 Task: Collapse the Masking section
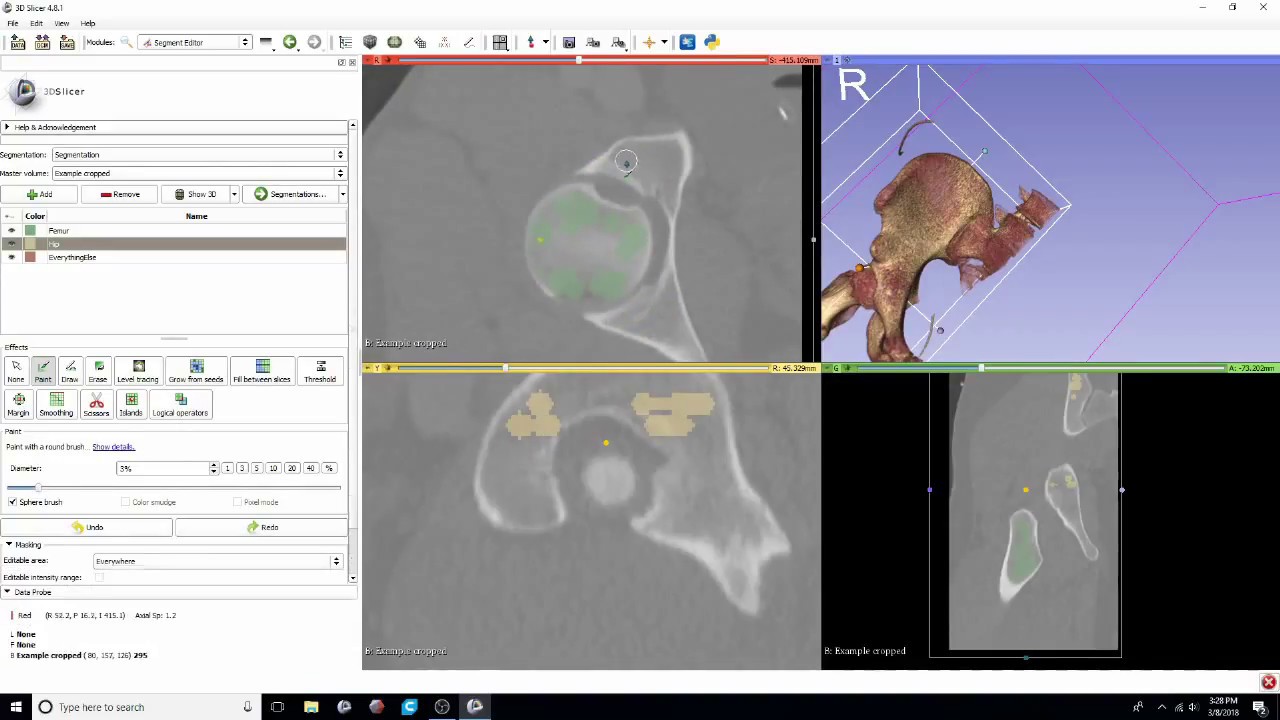24,545
